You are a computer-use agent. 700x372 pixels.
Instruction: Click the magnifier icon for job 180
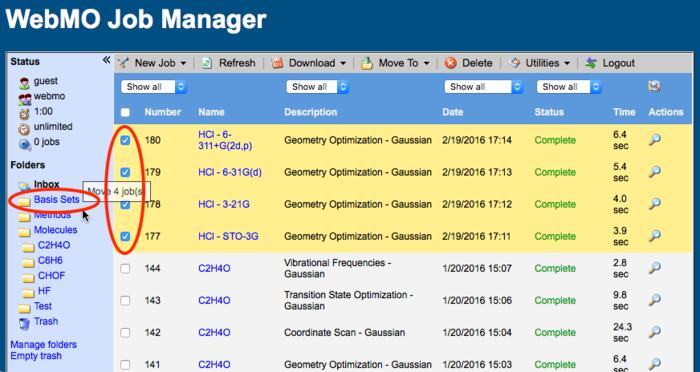[x=654, y=140]
